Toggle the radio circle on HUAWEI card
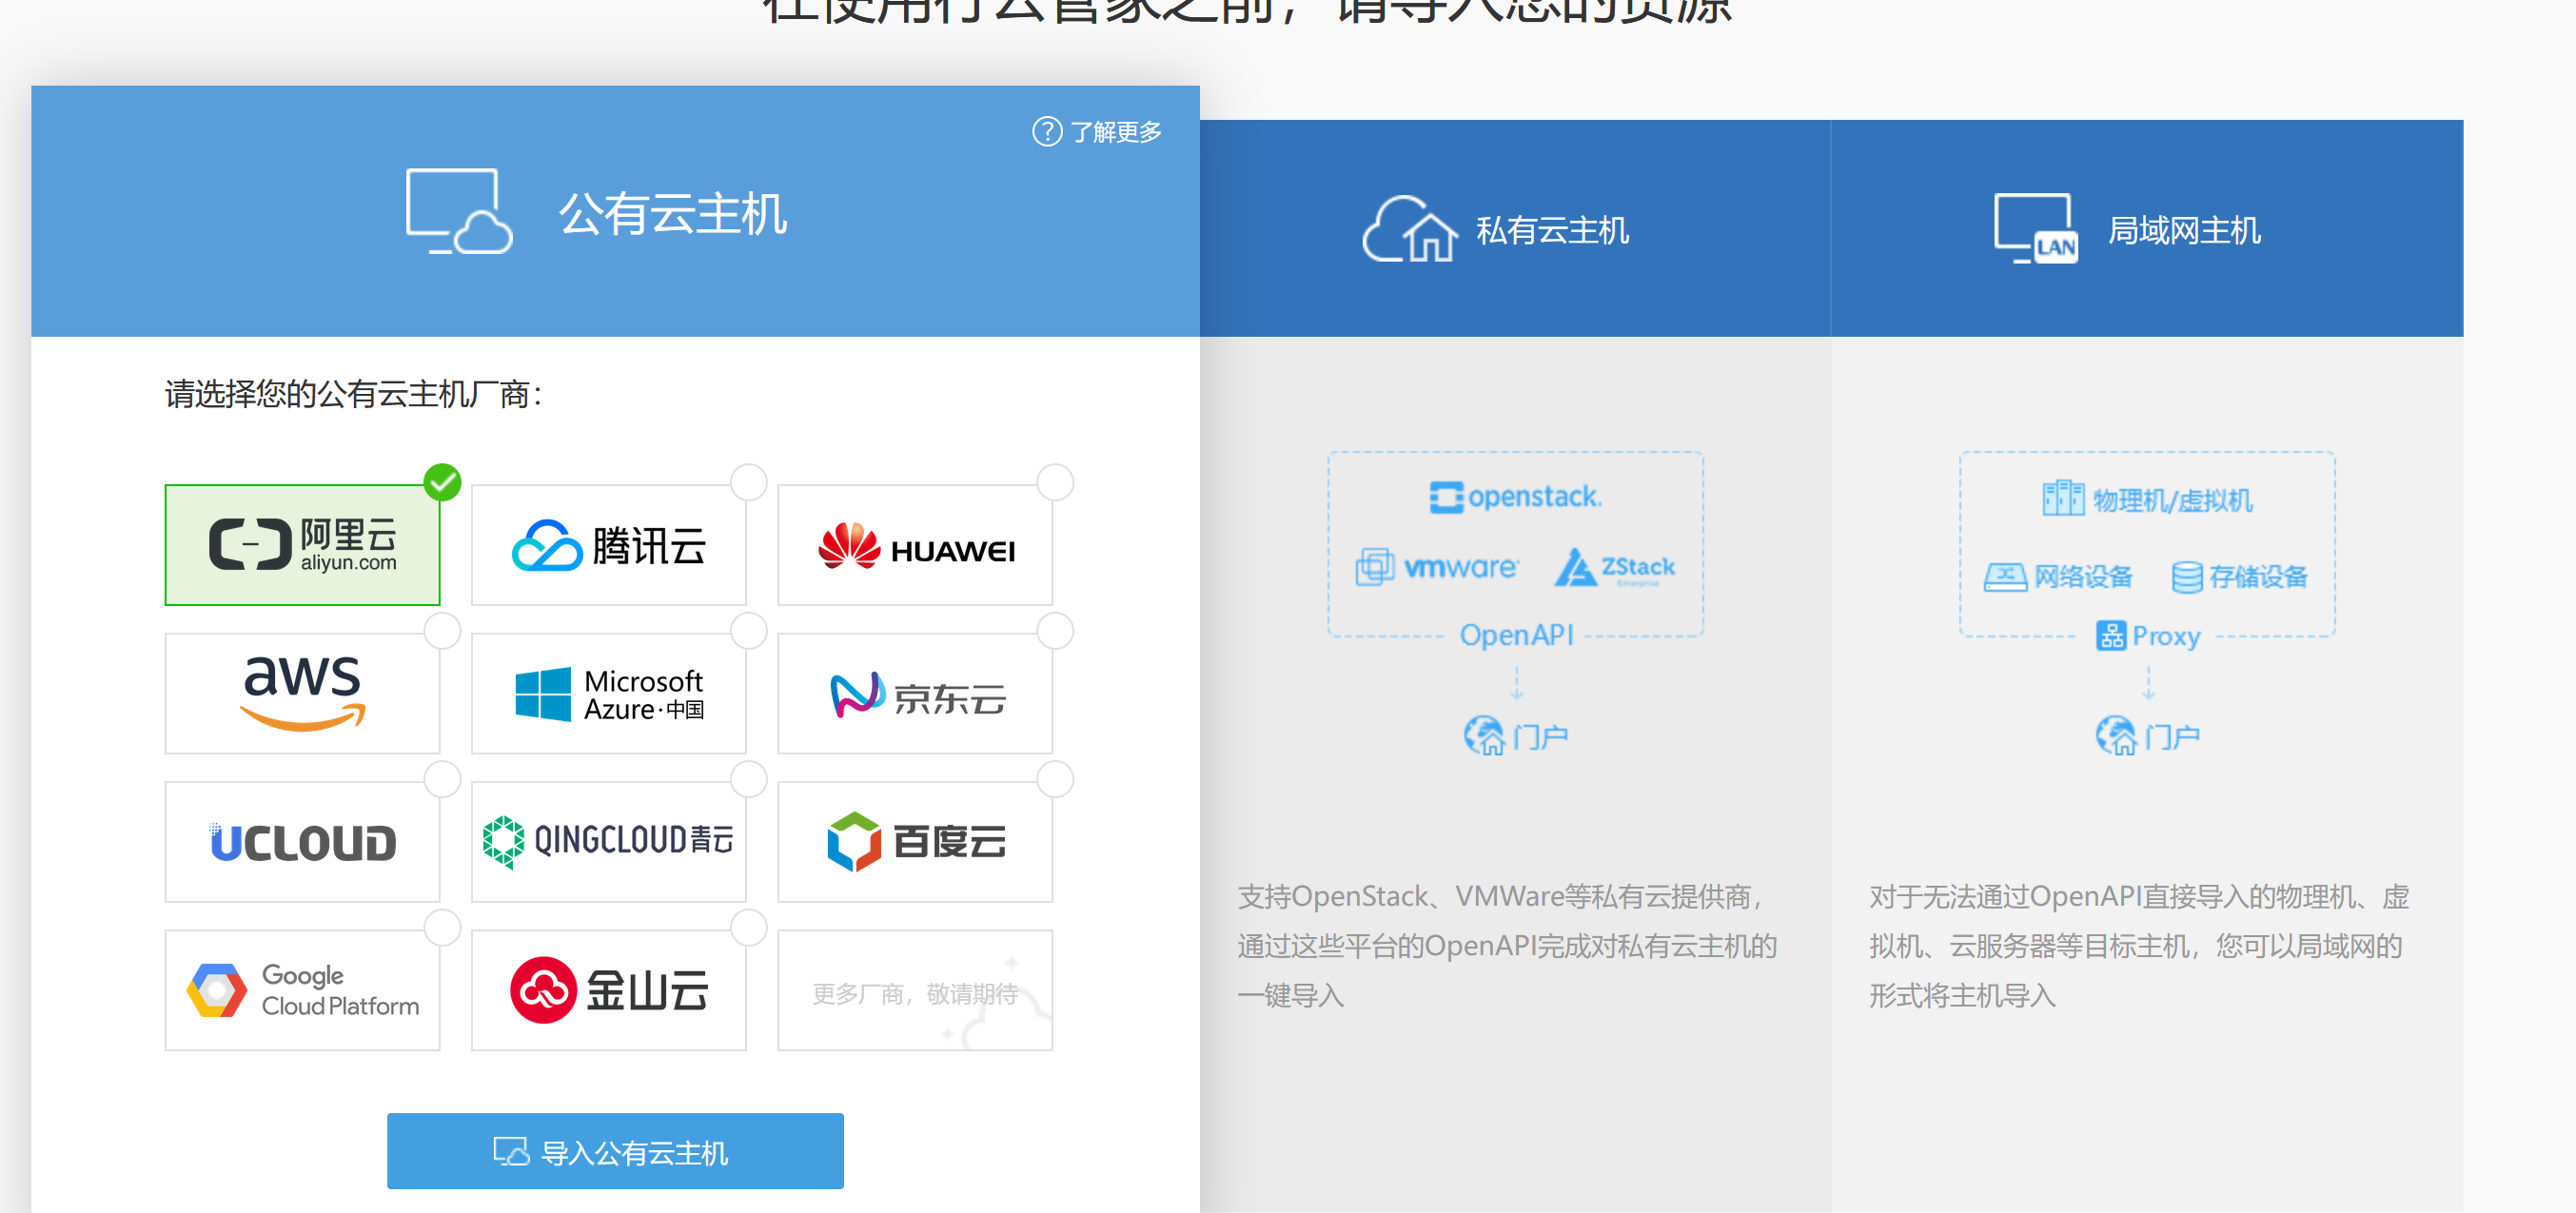 1055,482
